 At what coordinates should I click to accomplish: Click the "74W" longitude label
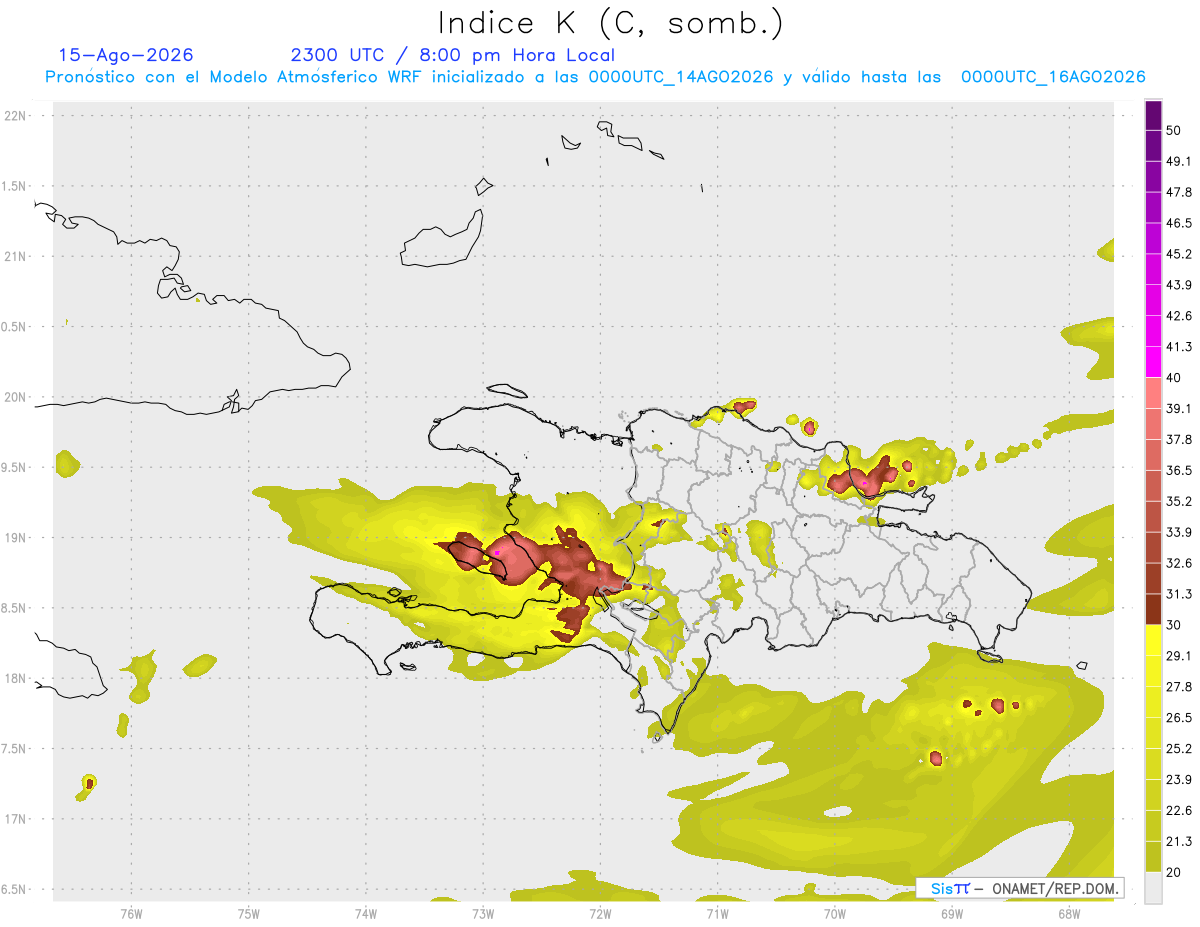coord(365,914)
